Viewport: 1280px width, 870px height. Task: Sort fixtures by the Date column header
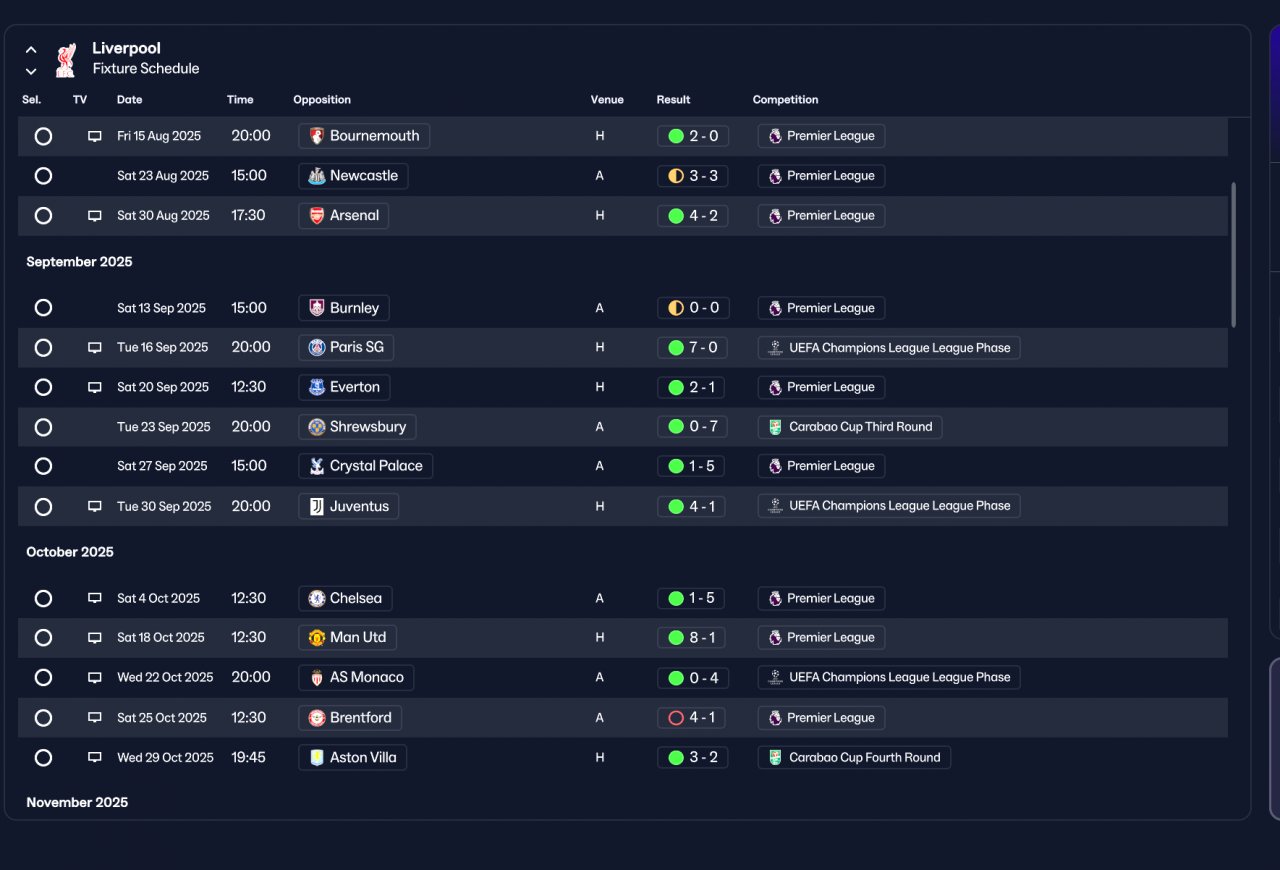click(x=129, y=100)
